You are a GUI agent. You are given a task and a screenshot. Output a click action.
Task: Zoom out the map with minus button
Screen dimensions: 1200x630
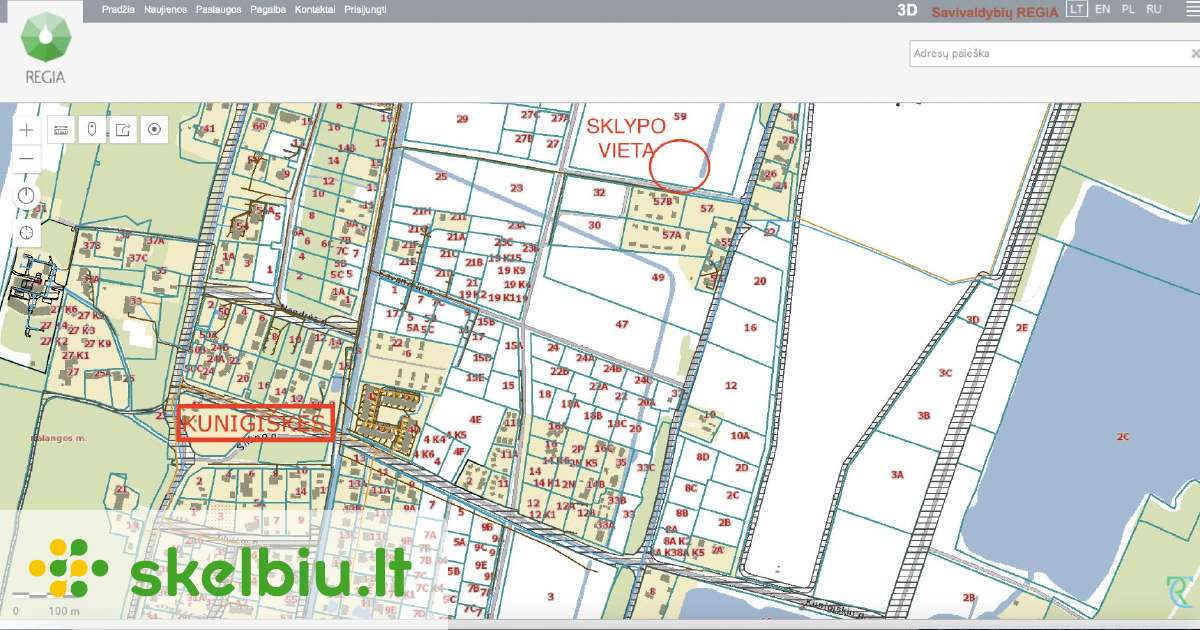tap(26, 159)
